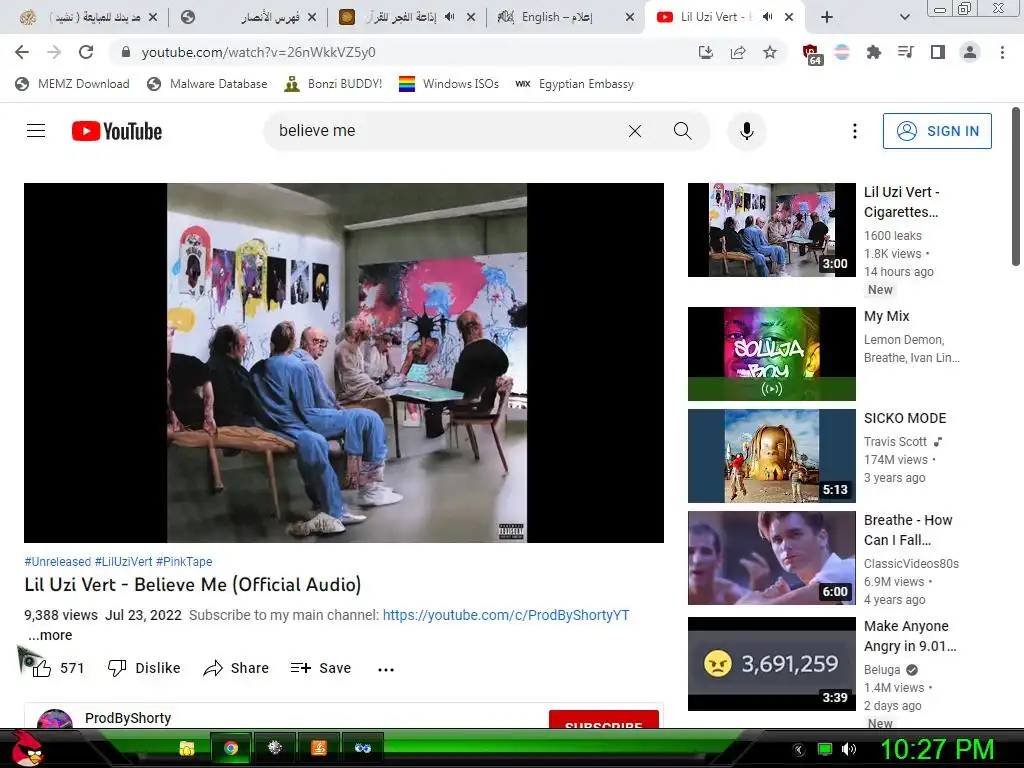This screenshot has width=1024, height=768.
Task: Focus the 'believe me' search field
Action: [x=451, y=131]
